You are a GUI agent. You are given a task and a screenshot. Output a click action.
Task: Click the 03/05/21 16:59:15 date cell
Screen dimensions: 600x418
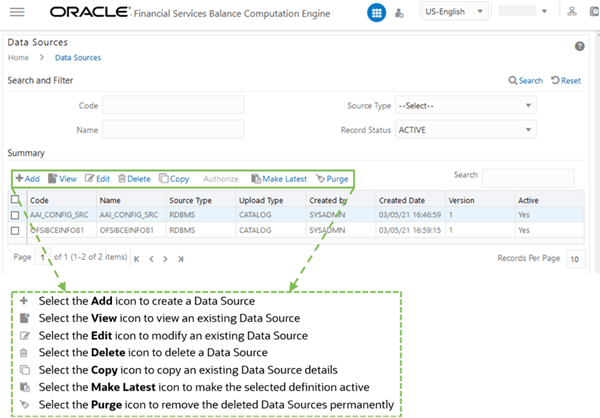click(x=410, y=230)
